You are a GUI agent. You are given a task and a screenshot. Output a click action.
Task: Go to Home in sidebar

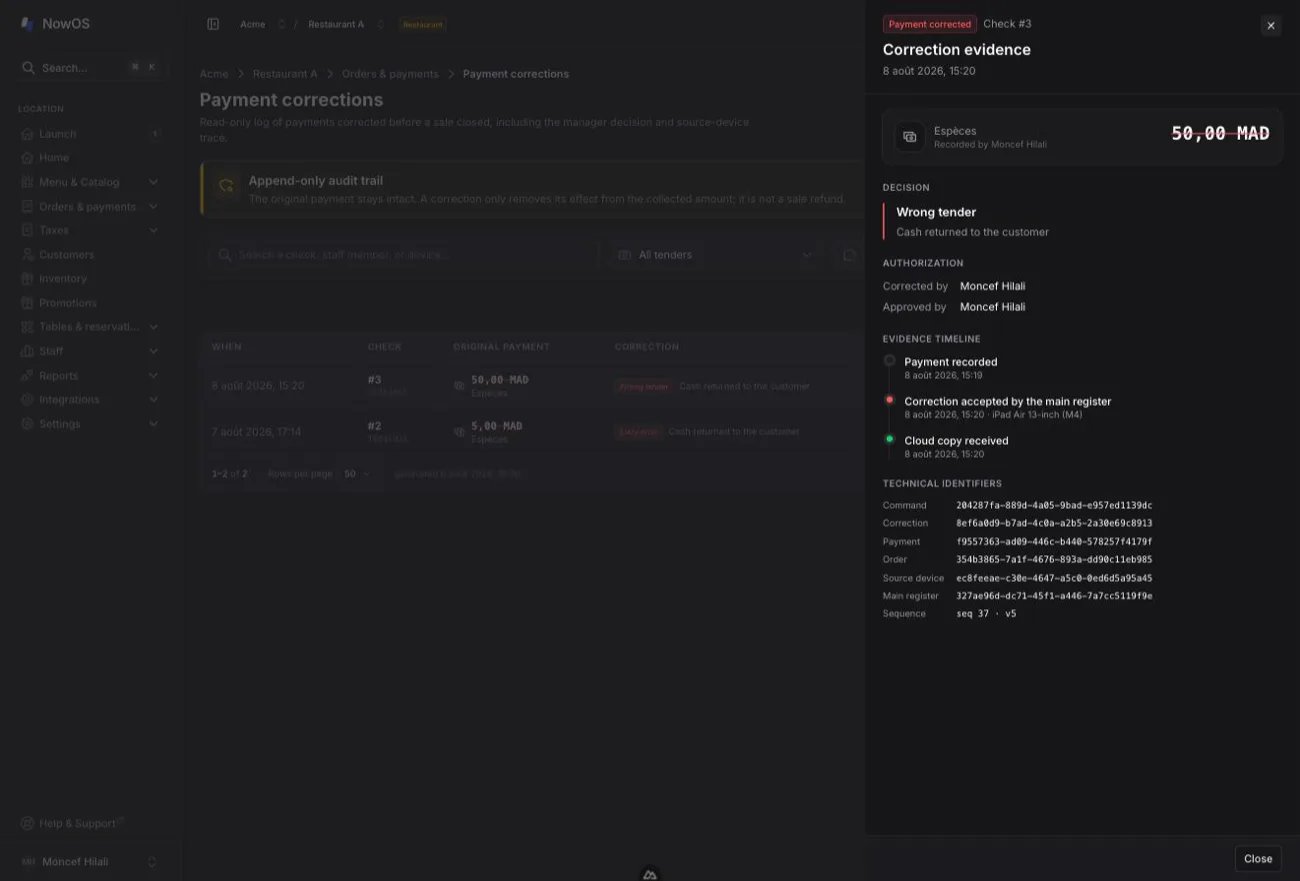[90, 158]
